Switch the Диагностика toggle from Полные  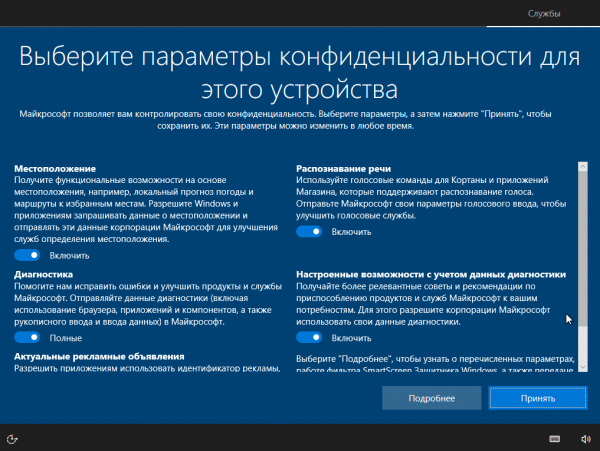click(27, 337)
